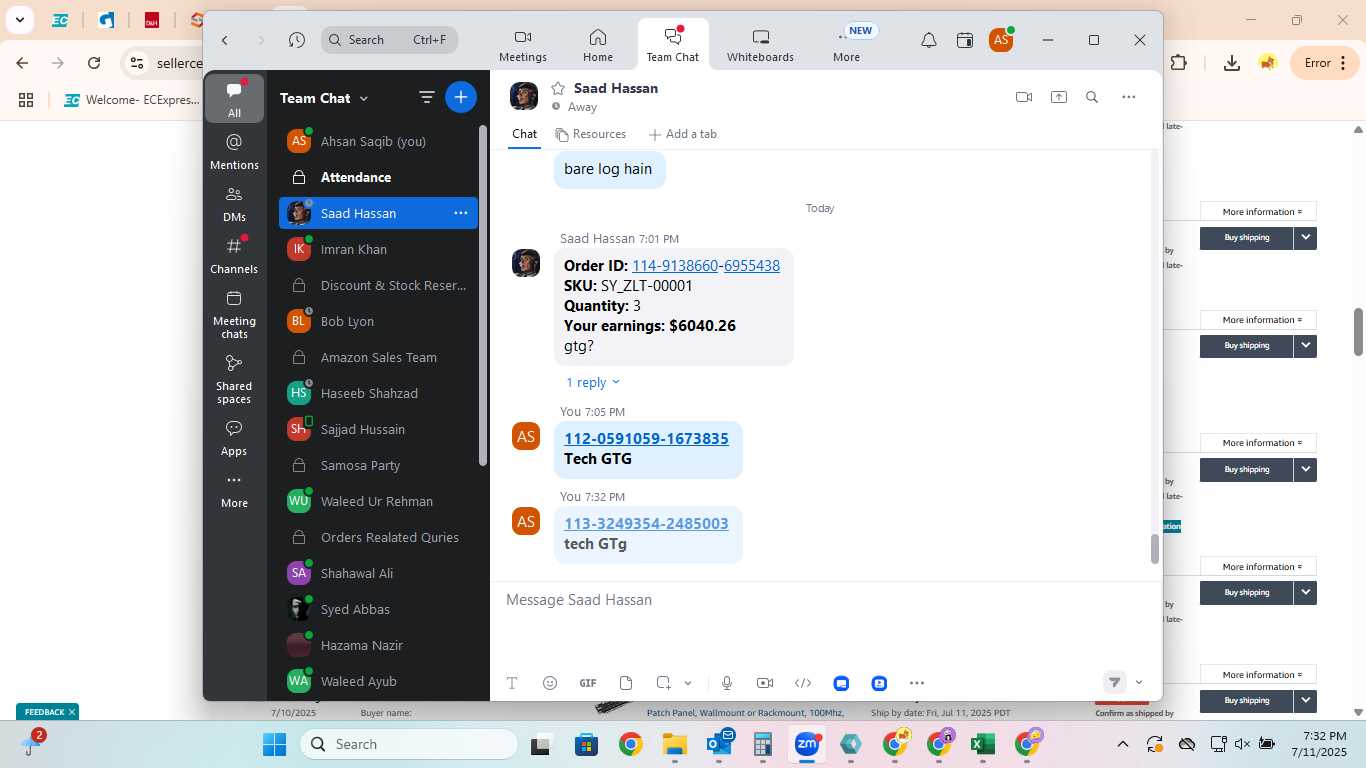
Task: Reload the page in the Chrome window
Action: (94, 63)
